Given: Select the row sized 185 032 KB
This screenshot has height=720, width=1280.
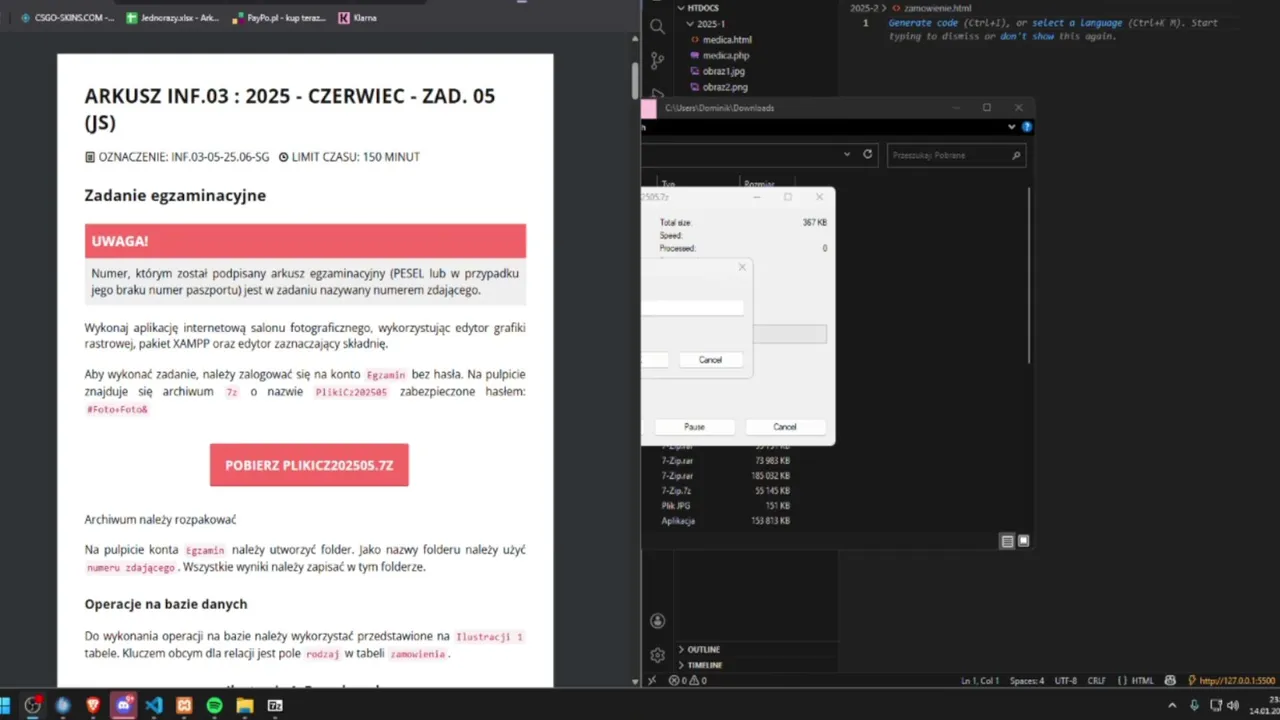Looking at the screenshot, I should (x=725, y=476).
